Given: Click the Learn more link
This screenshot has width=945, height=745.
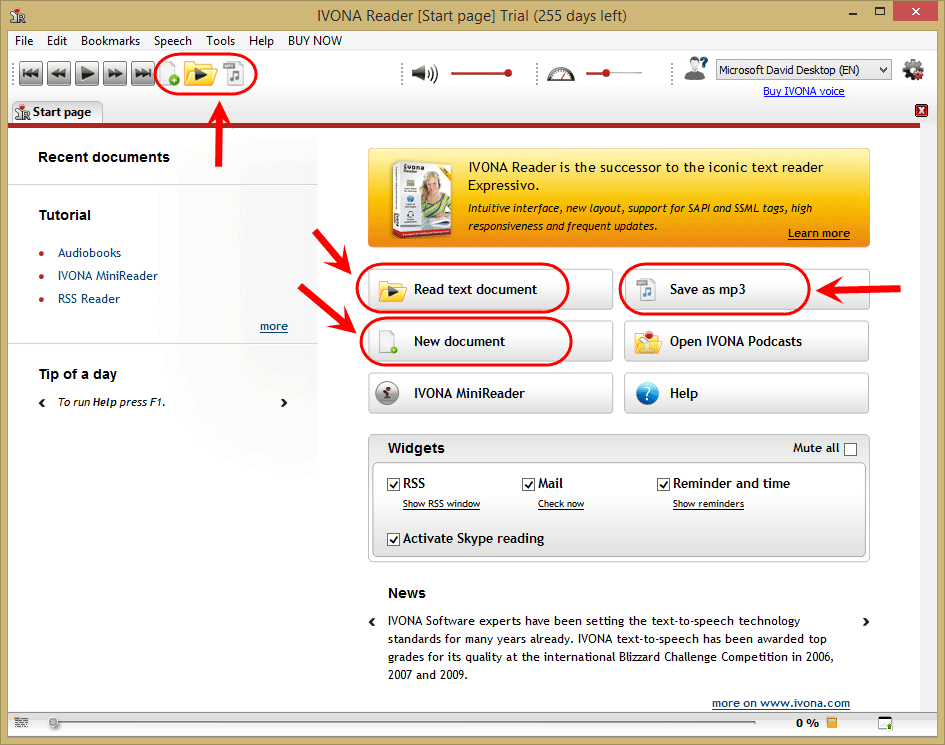Looking at the screenshot, I should (818, 233).
